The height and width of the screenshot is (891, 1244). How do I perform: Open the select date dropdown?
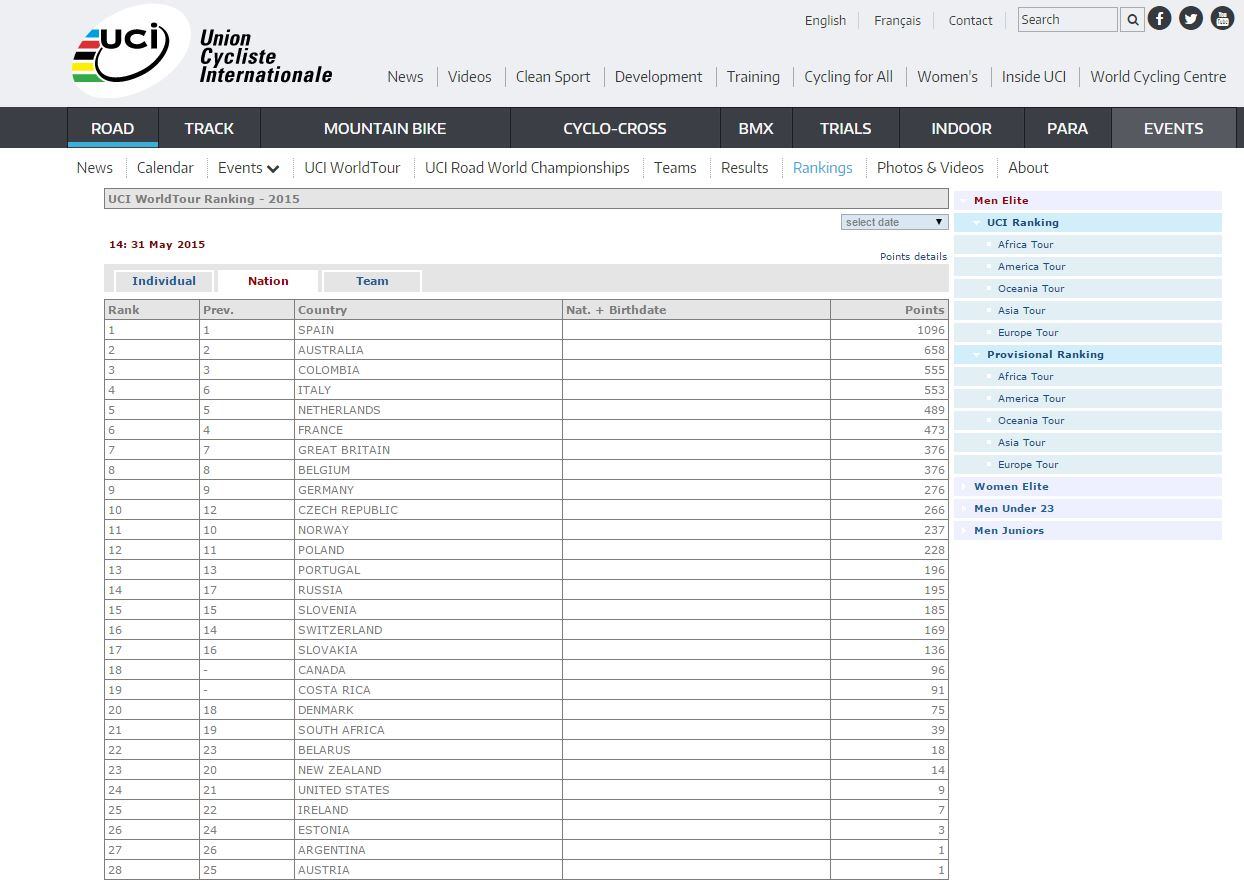894,222
